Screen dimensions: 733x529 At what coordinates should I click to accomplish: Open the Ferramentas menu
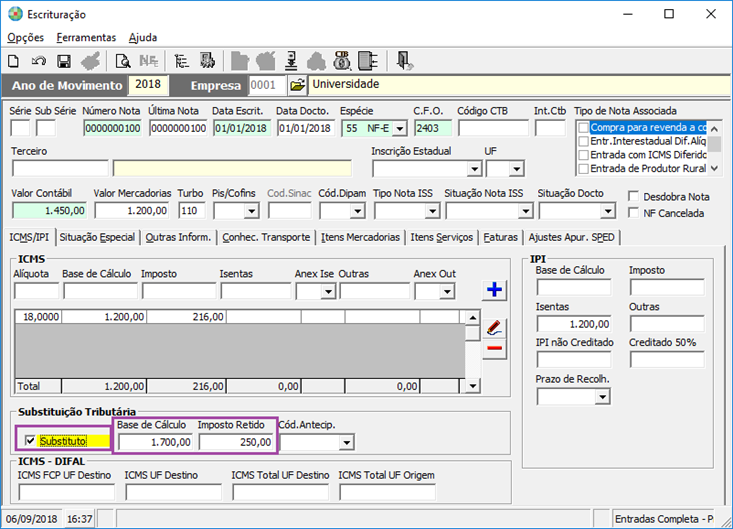pos(86,37)
